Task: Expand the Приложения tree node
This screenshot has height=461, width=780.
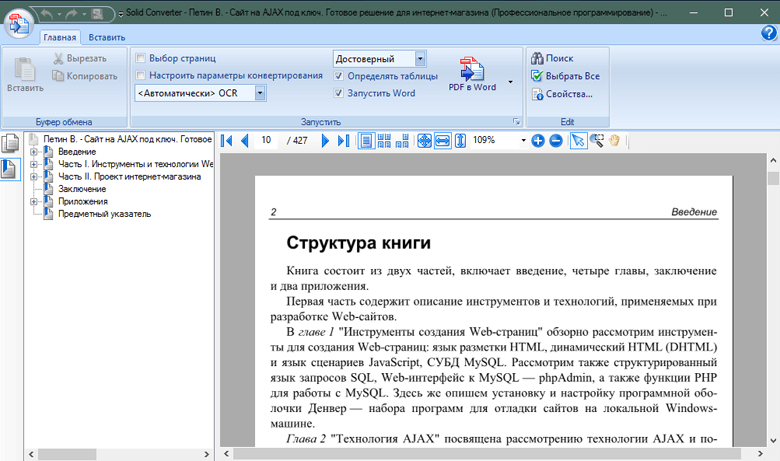Action: click(34, 201)
